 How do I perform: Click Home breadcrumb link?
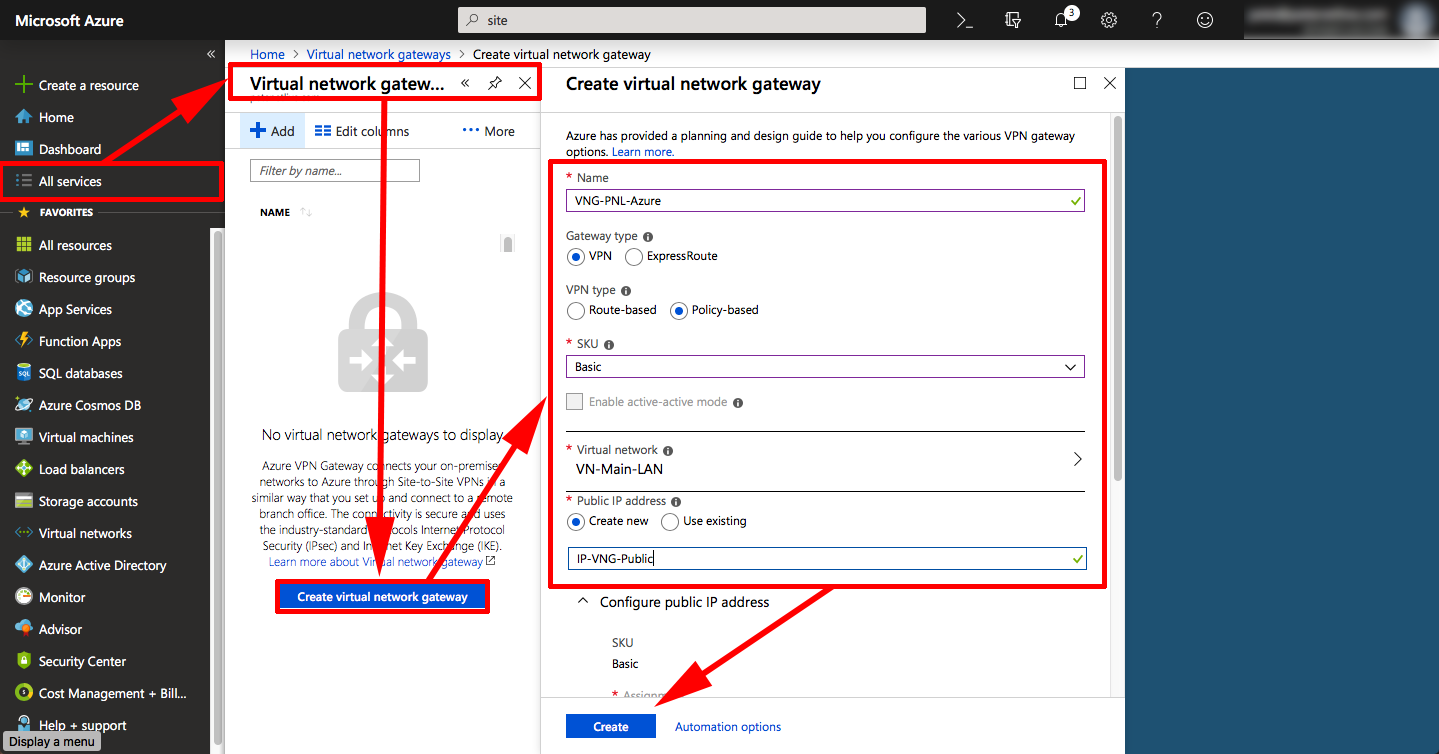coord(267,54)
